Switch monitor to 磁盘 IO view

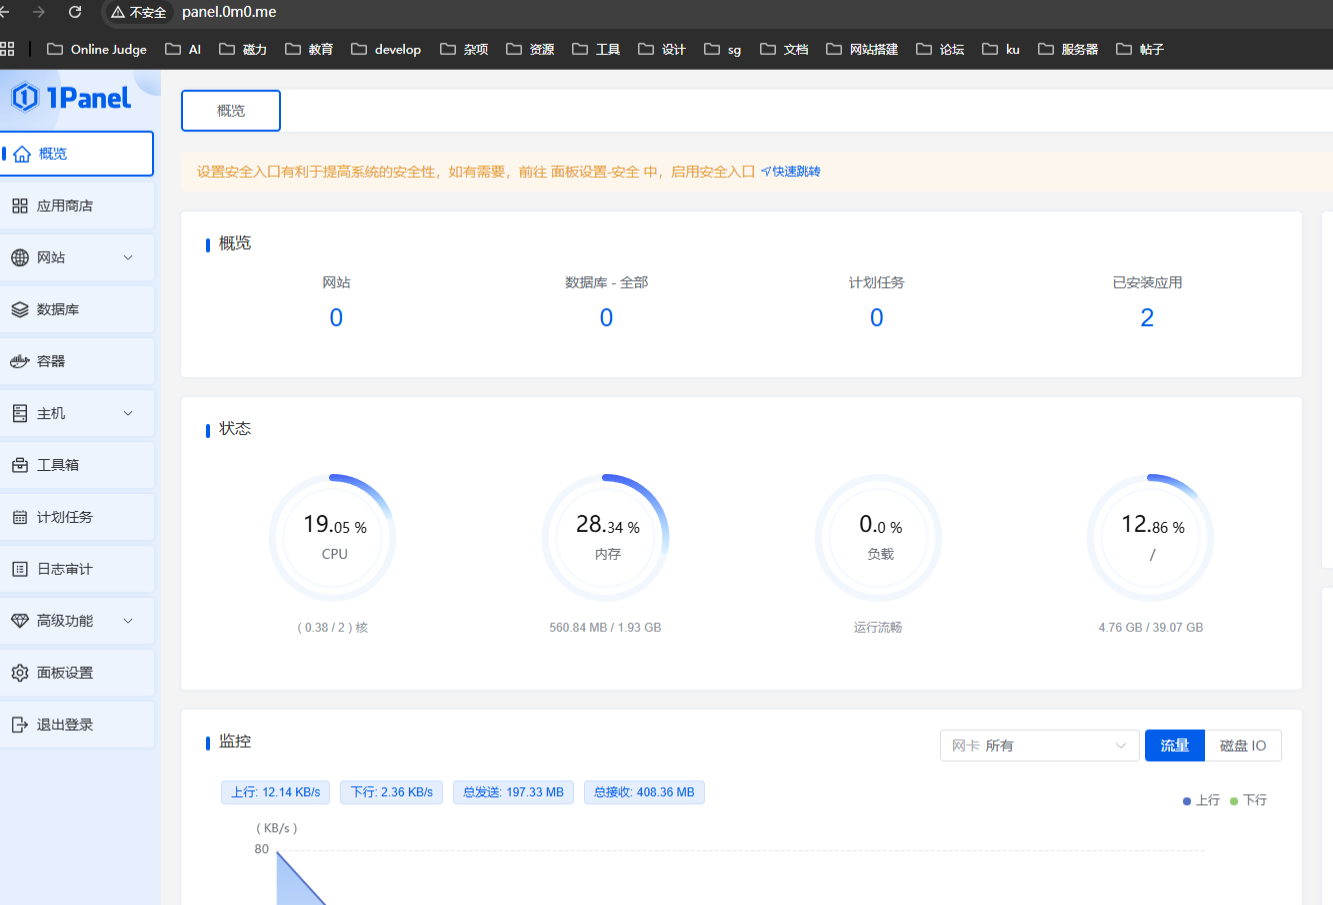pos(1243,746)
